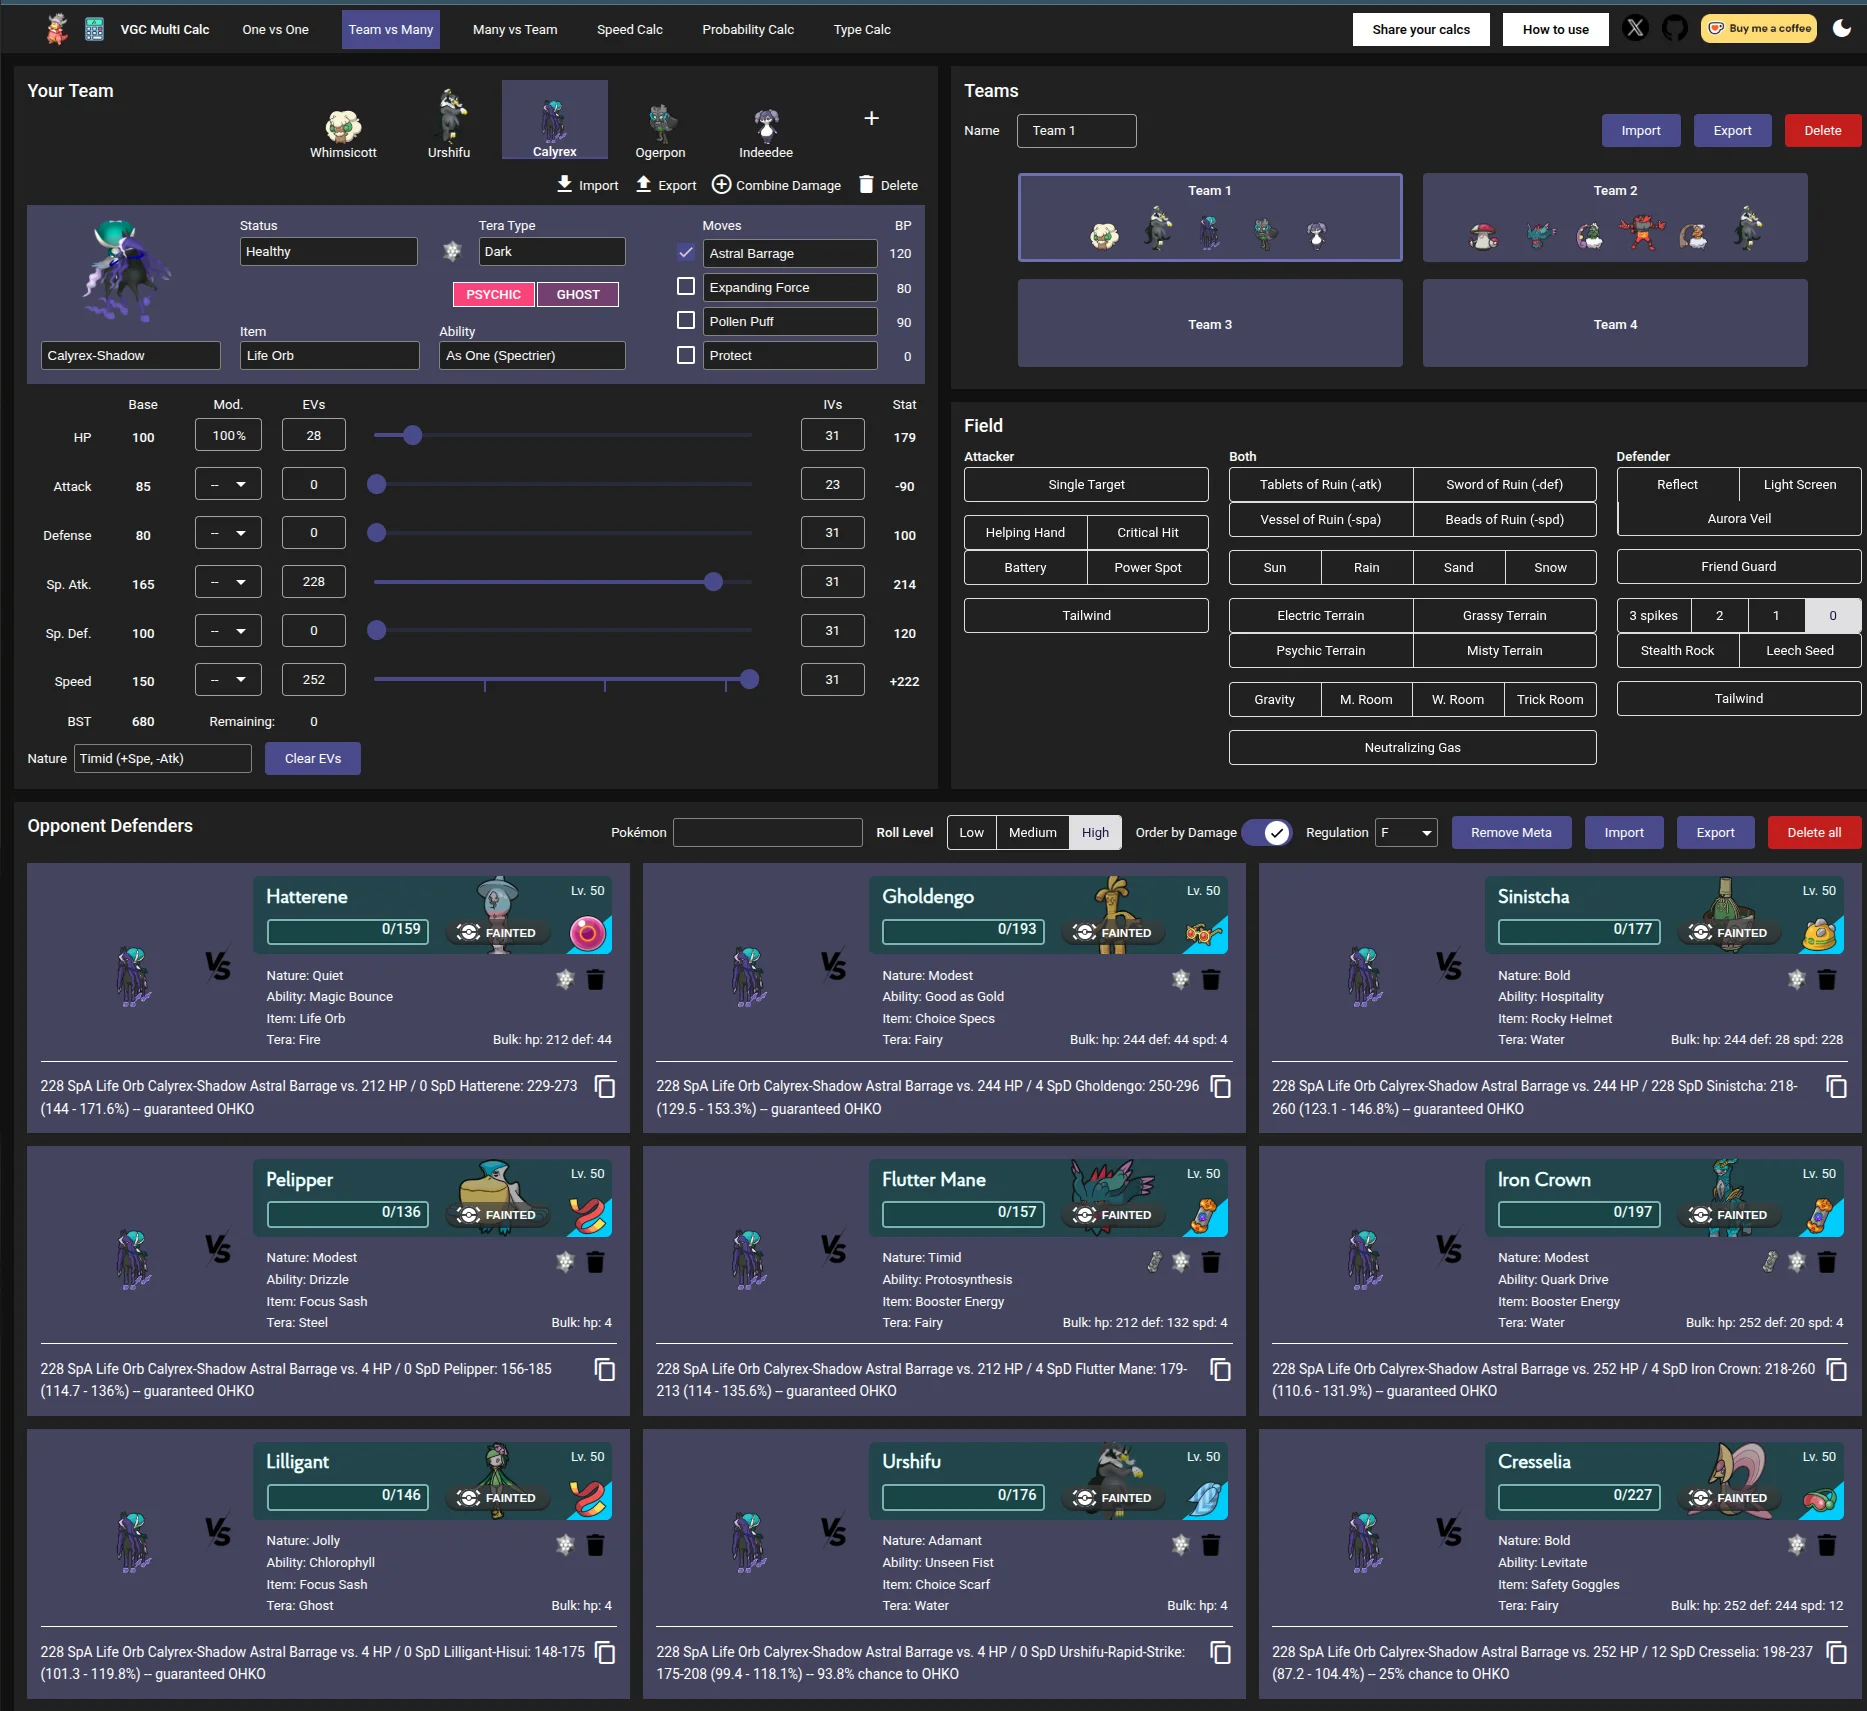This screenshot has height=1711, width=1867.
Task: Open the Type Calc tab
Action: (862, 29)
